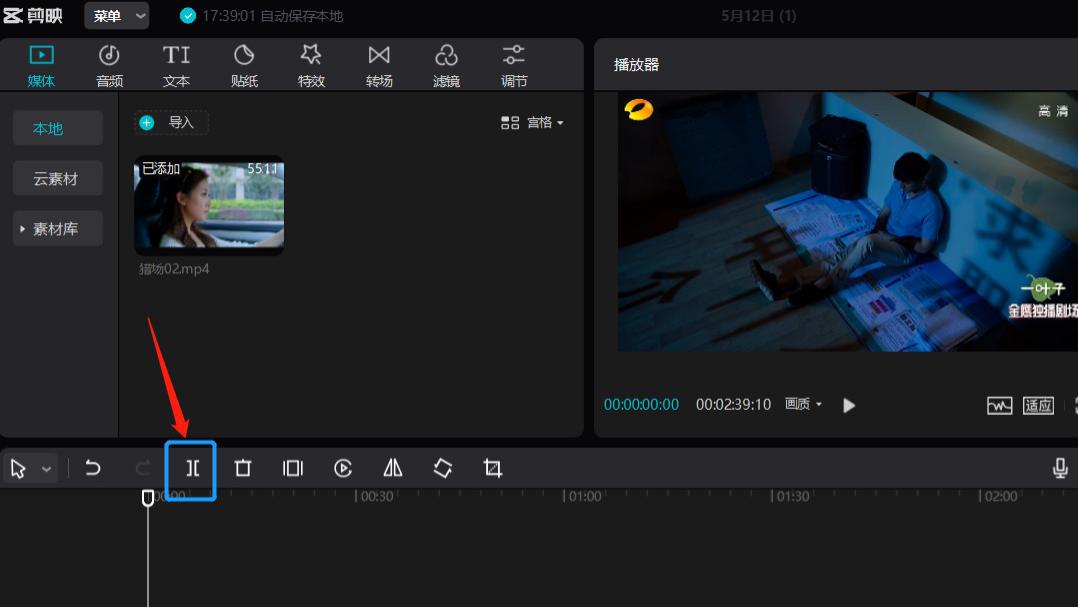
Task: Open the 画质 quality dropdown
Action: coord(803,404)
